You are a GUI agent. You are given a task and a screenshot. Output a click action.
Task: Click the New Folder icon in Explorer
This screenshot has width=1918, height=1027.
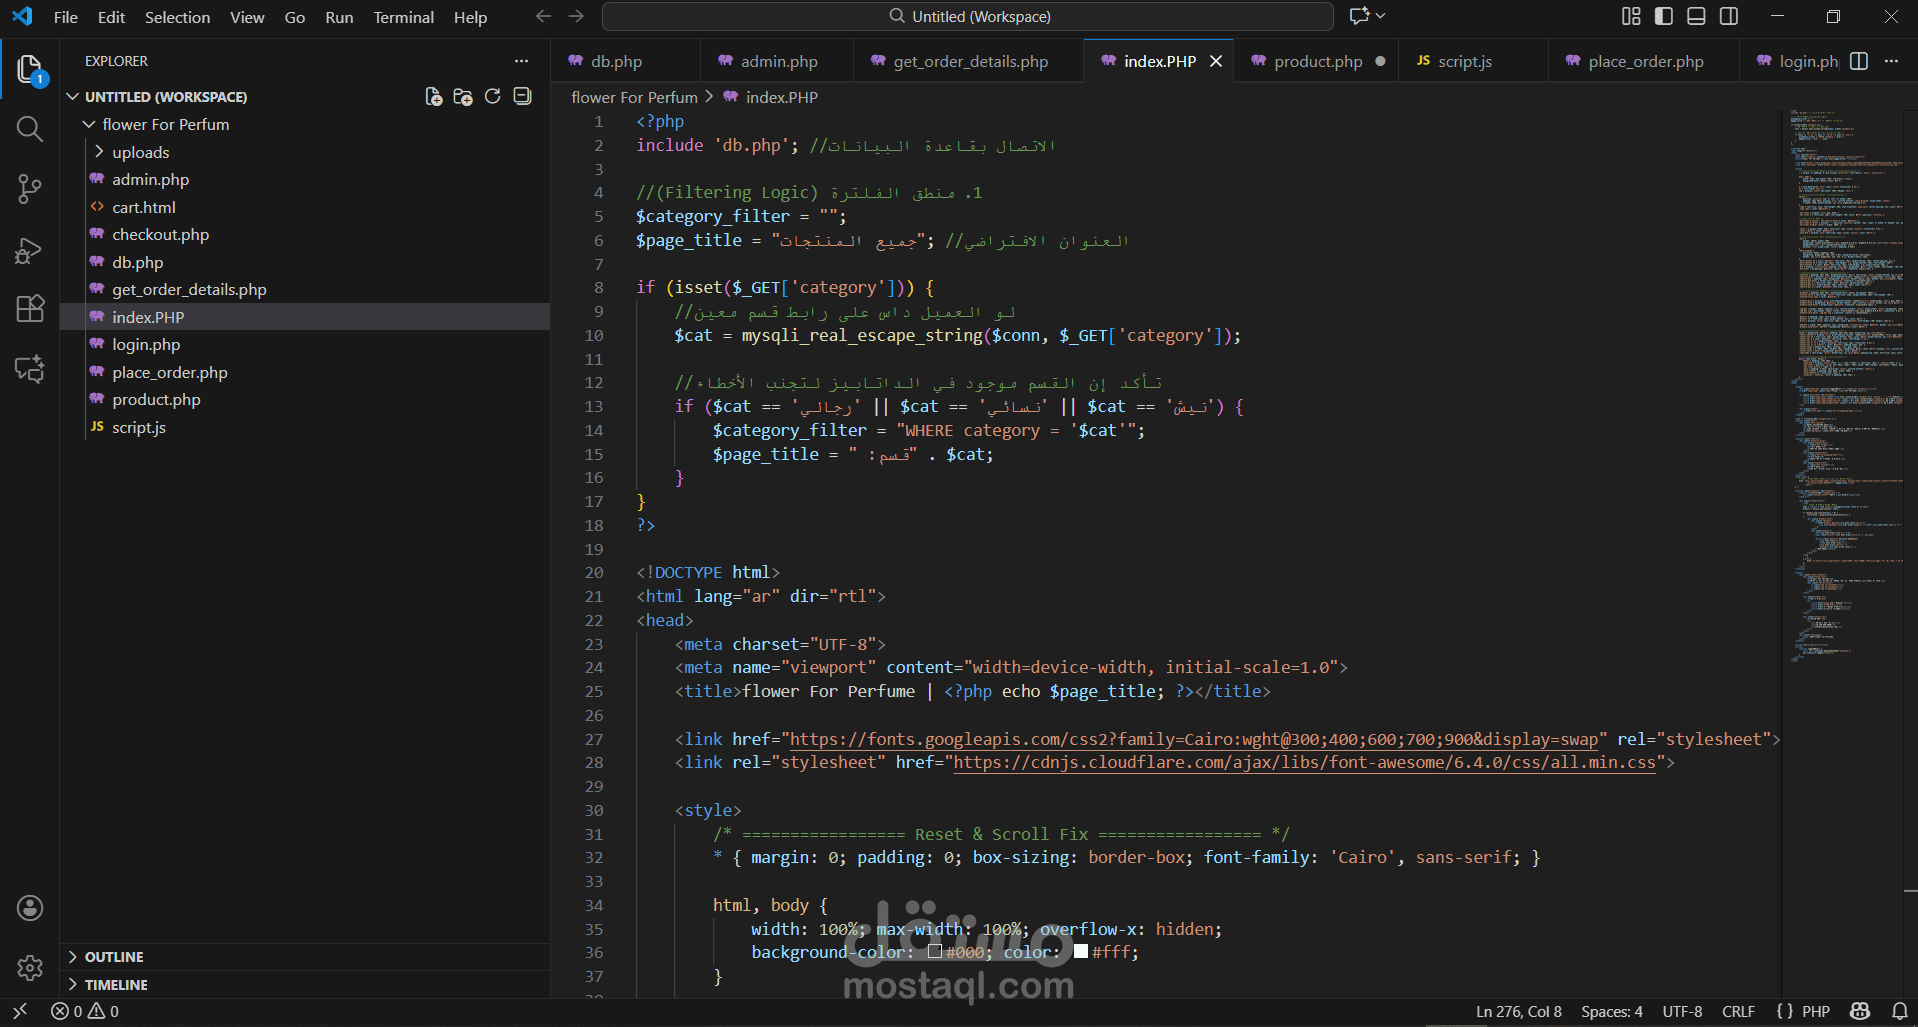point(463,97)
